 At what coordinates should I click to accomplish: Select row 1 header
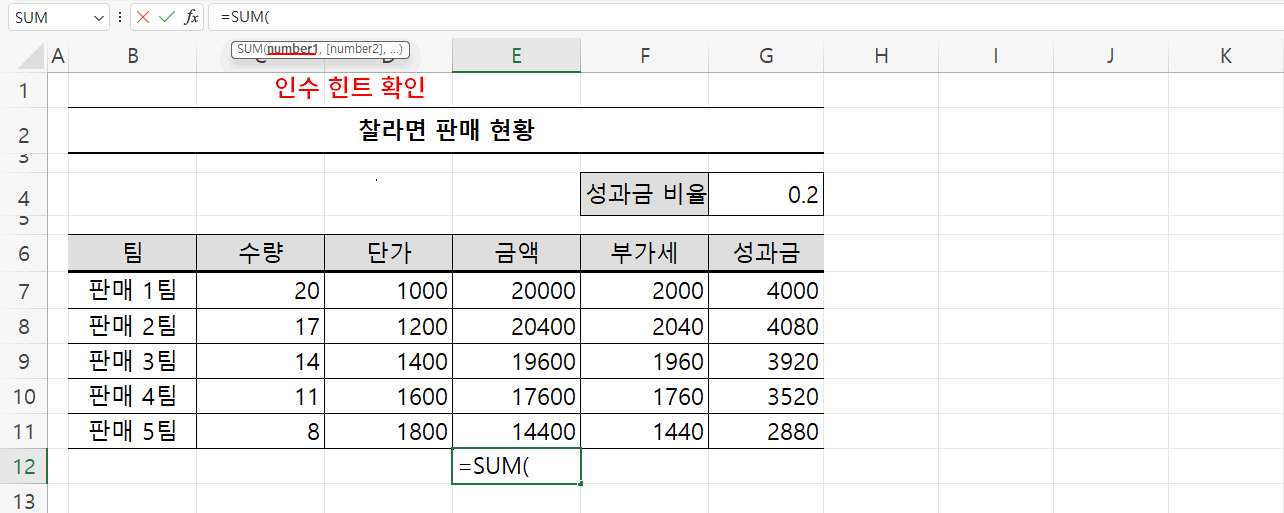[x=24, y=90]
